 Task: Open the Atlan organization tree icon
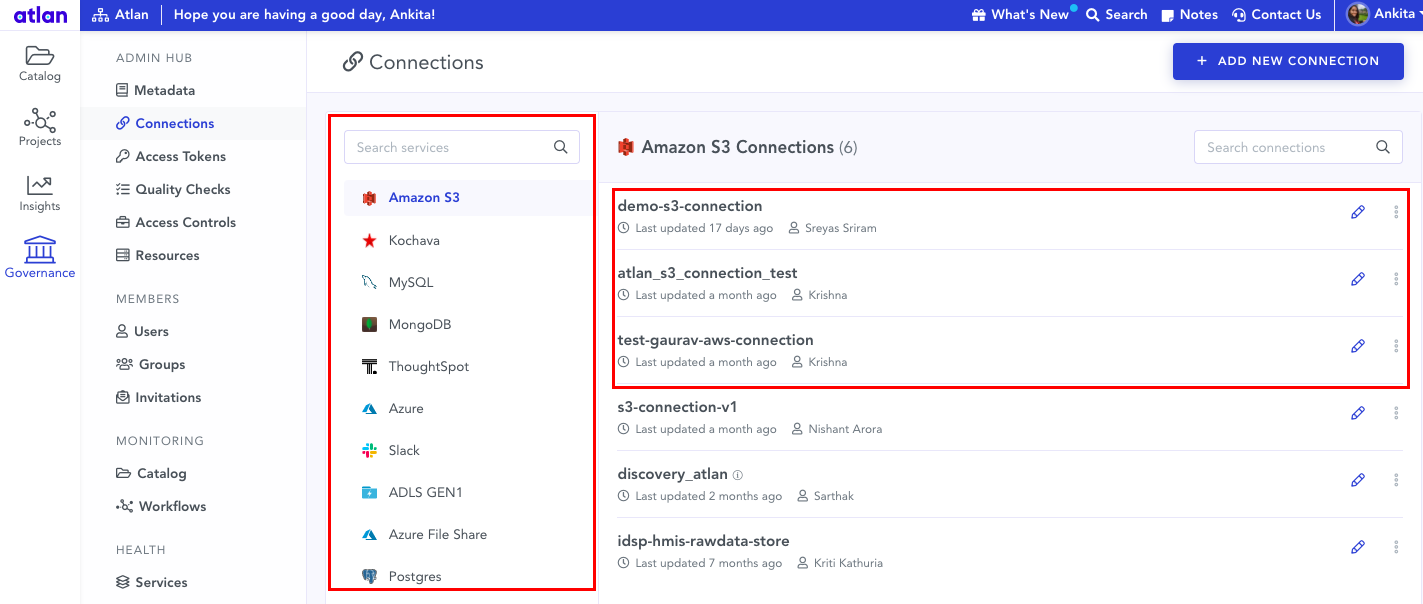point(100,15)
